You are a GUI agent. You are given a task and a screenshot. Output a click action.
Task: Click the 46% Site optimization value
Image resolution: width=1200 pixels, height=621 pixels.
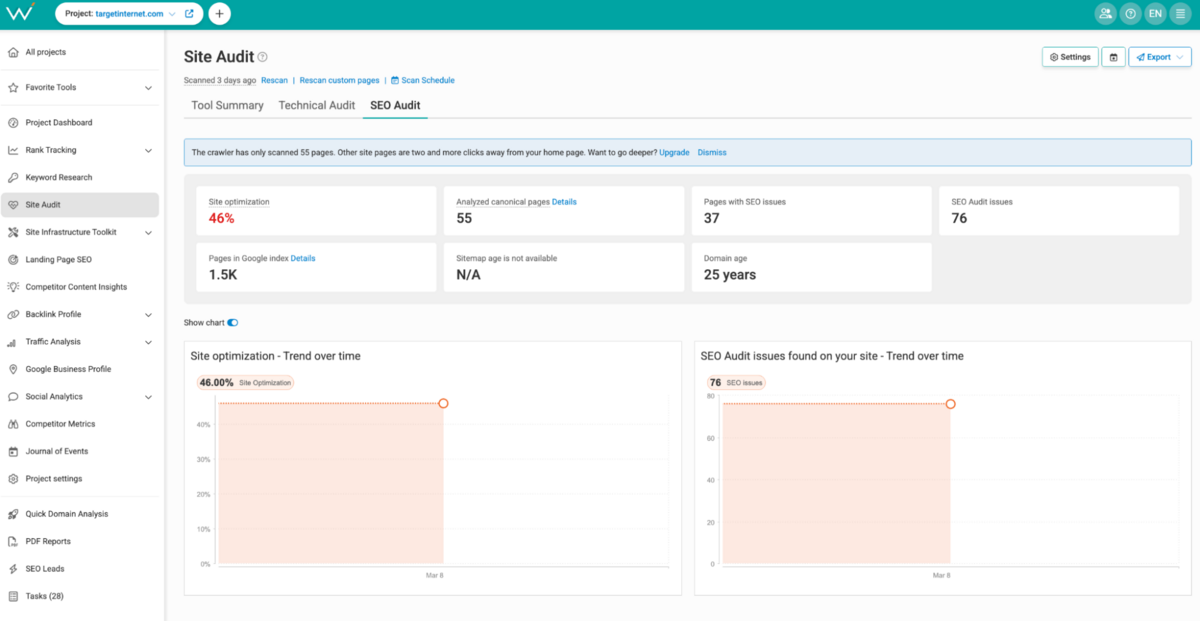221,218
